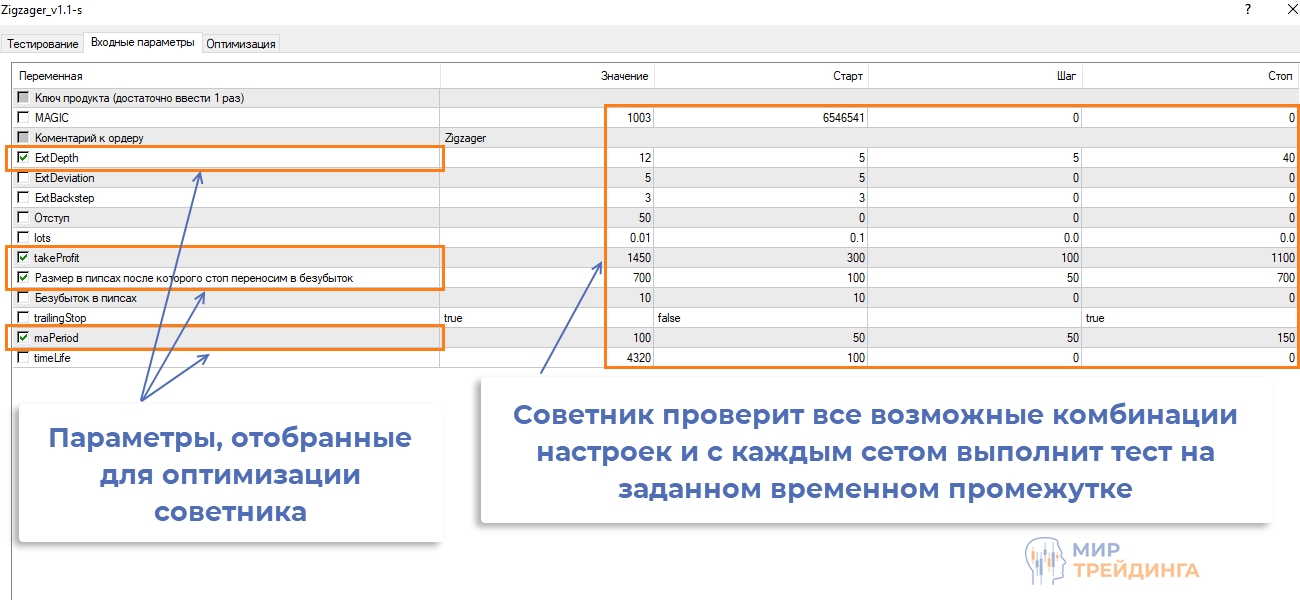Screen dimensions: 1300x600
Task: Click the help question mark button
Action: point(1247,10)
